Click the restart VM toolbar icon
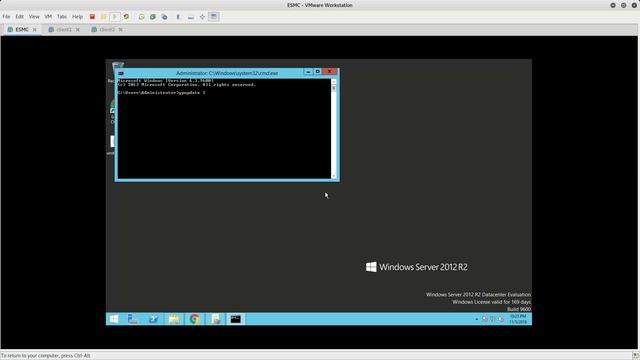The height and width of the screenshot is (360, 640). 126,17
